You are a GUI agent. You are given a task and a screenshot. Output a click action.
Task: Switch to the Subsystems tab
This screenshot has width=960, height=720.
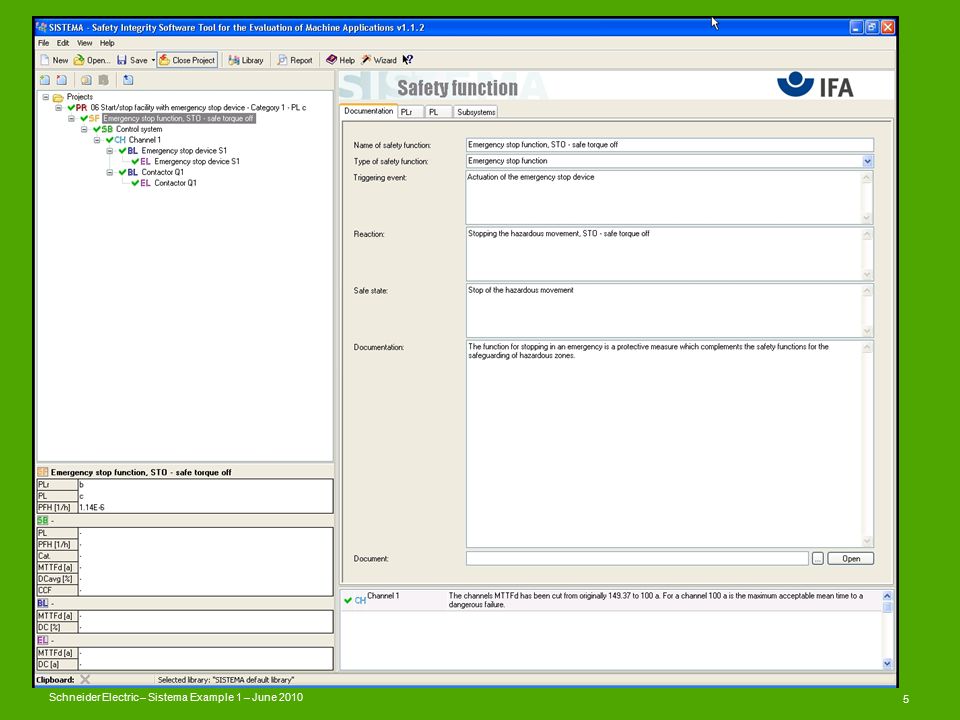[x=476, y=112]
